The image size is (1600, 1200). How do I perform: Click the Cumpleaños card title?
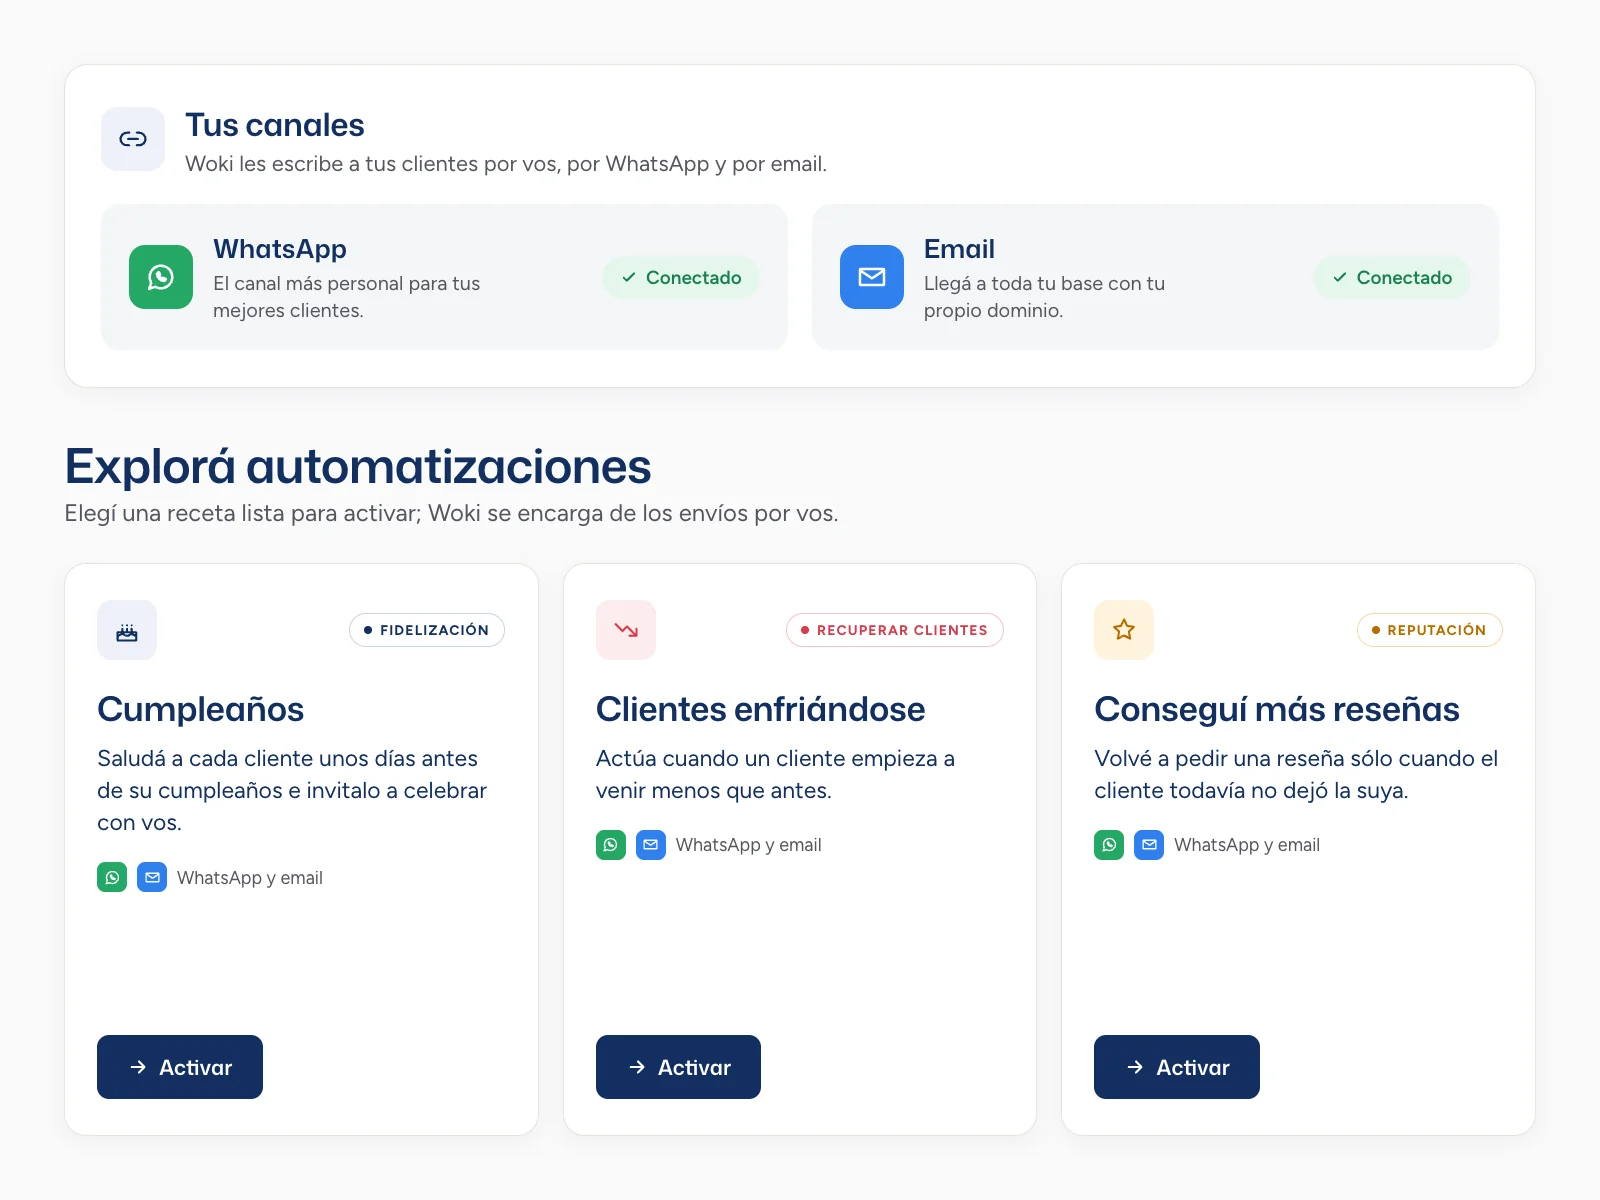(x=201, y=709)
